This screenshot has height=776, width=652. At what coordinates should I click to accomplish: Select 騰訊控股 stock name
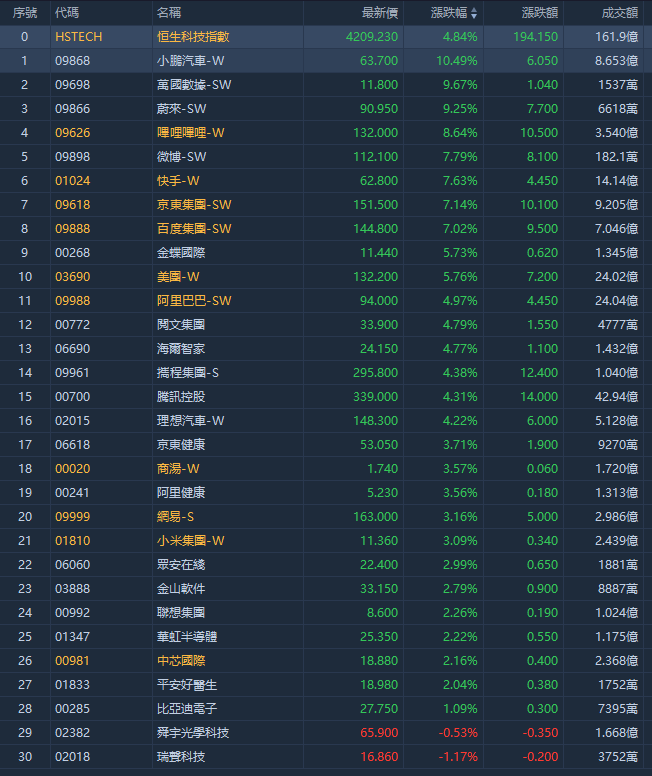[x=181, y=397]
